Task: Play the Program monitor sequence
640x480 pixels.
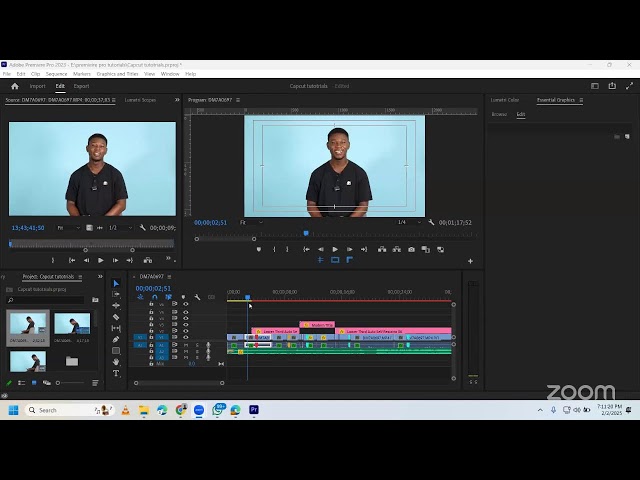Action: tap(335, 249)
